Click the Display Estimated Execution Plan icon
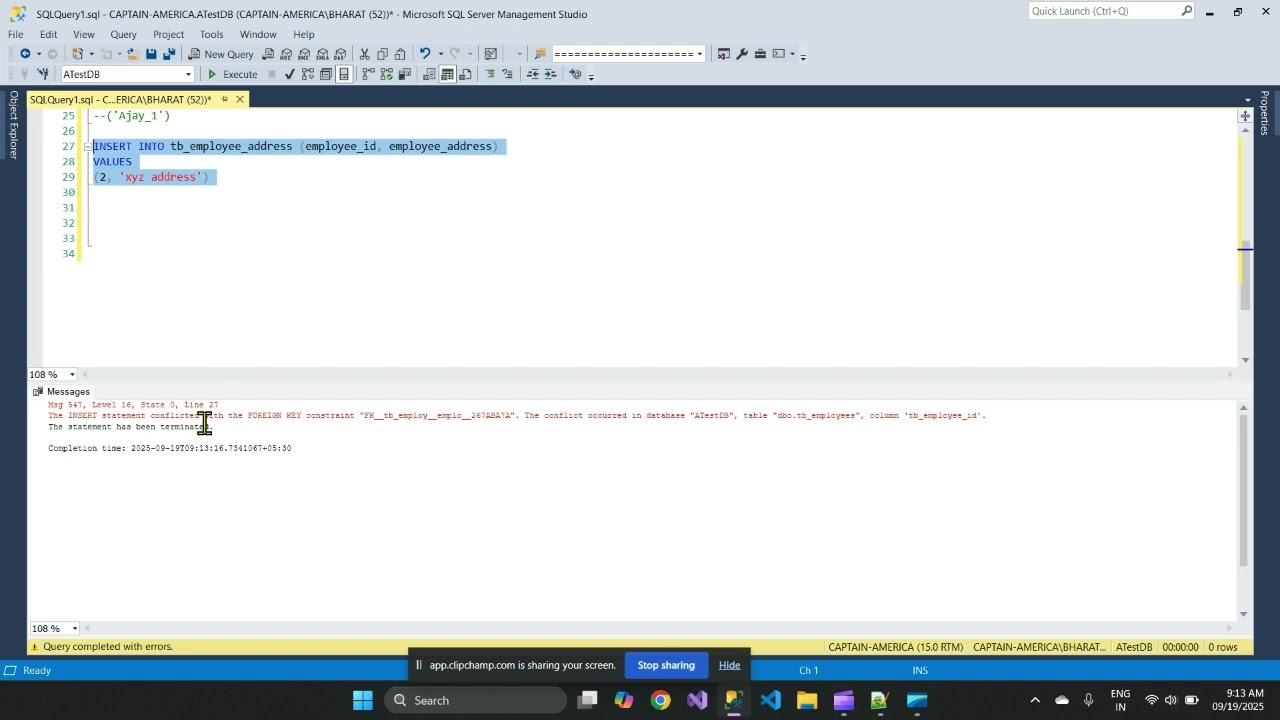 point(308,74)
